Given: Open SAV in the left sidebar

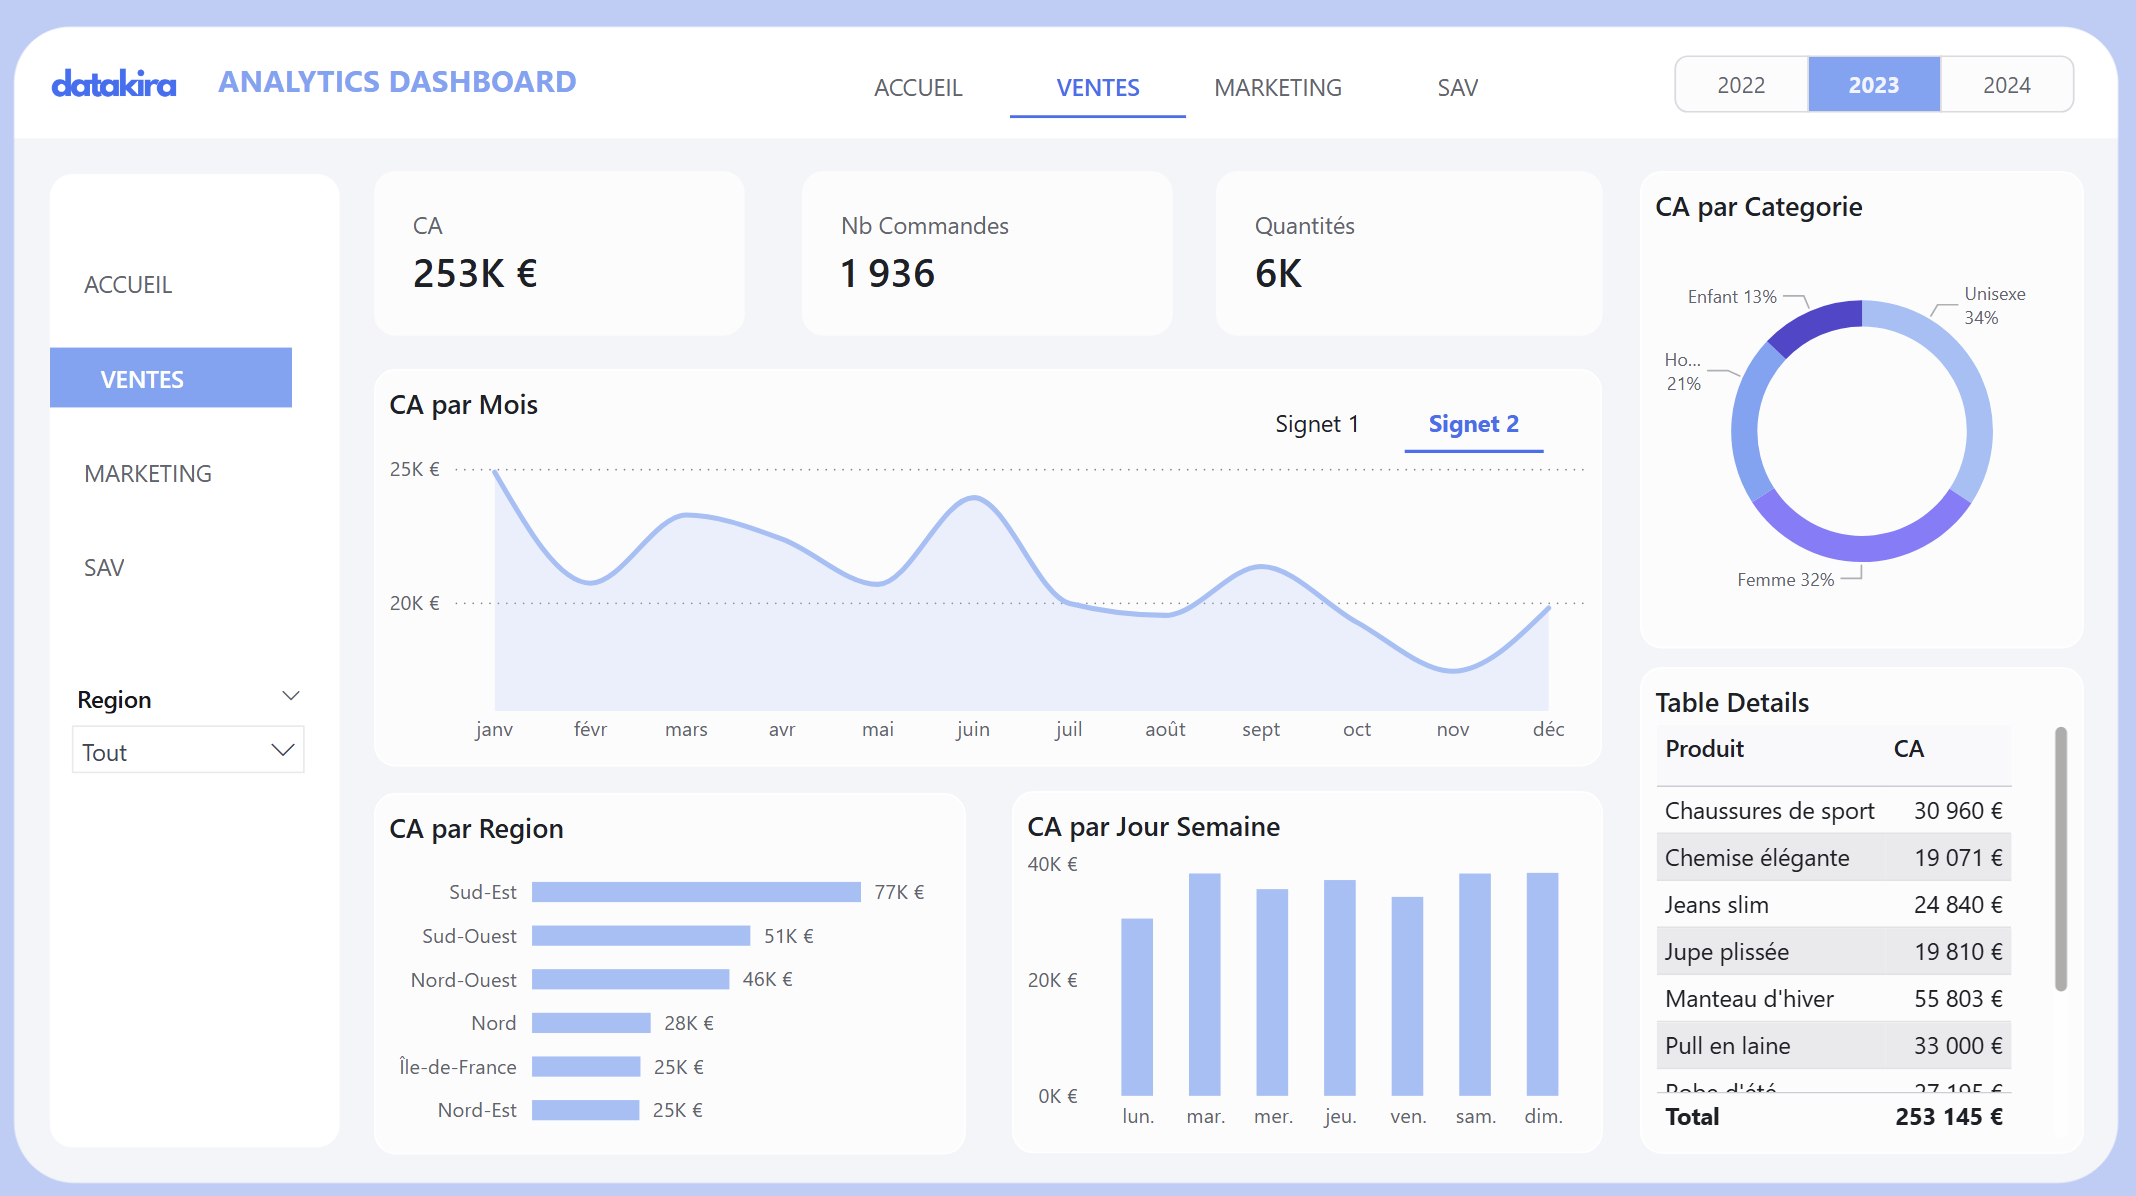Looking at the screenshot, I should 104,567.
